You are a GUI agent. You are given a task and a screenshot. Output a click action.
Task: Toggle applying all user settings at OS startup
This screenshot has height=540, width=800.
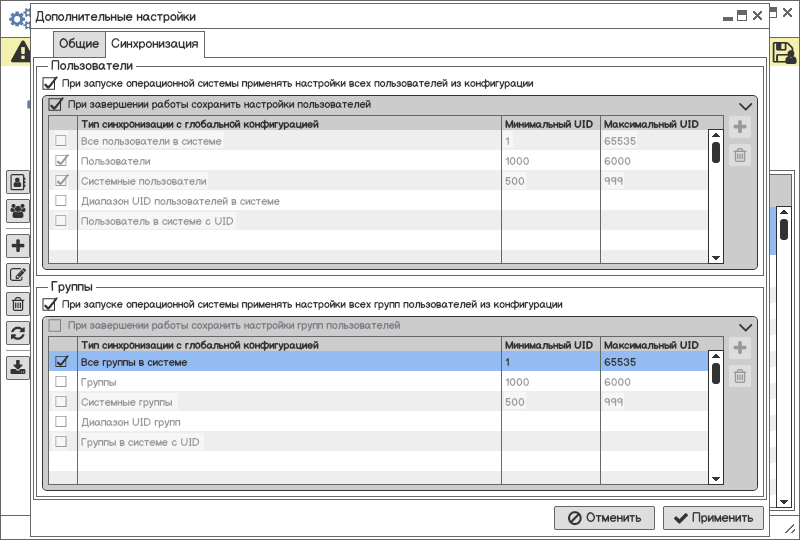[50, 84]
